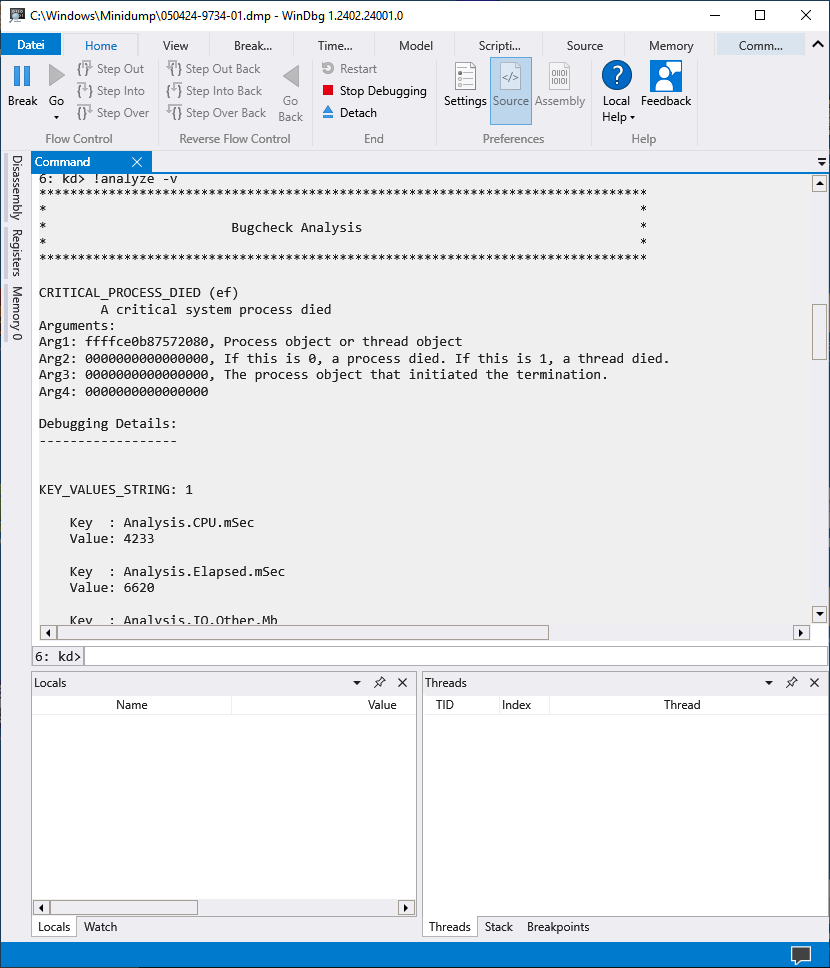Screen dimensions: 830x968
Task: Click the Step Over Back icon
Action: click(x=174, y=113)
